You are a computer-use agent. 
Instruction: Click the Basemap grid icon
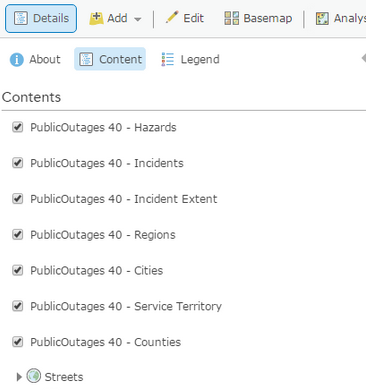[231, 18]
